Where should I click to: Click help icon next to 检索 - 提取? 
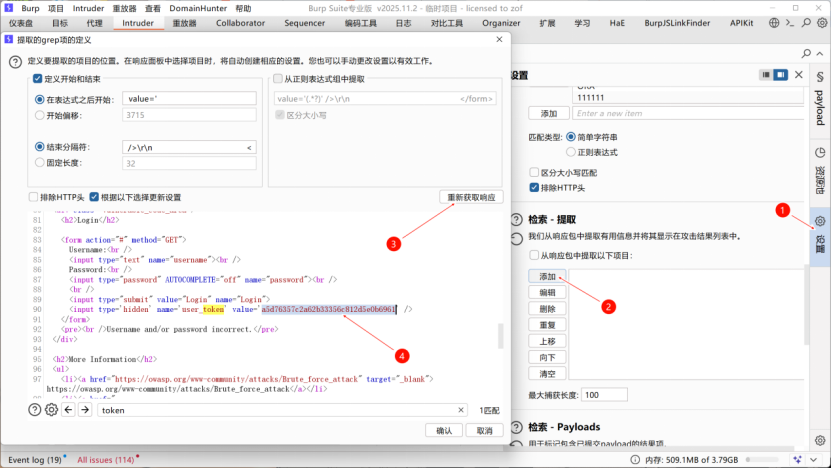[x=516, y=219]
